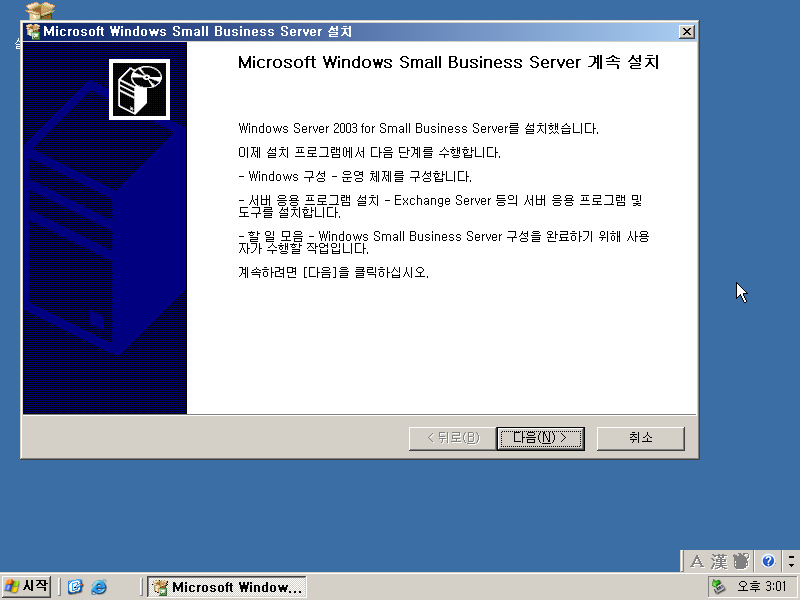Screen dimensions: 800x600
Task: Click the 할 일 모음 step text
Action: pyautogui.click(x=444, y=242)
